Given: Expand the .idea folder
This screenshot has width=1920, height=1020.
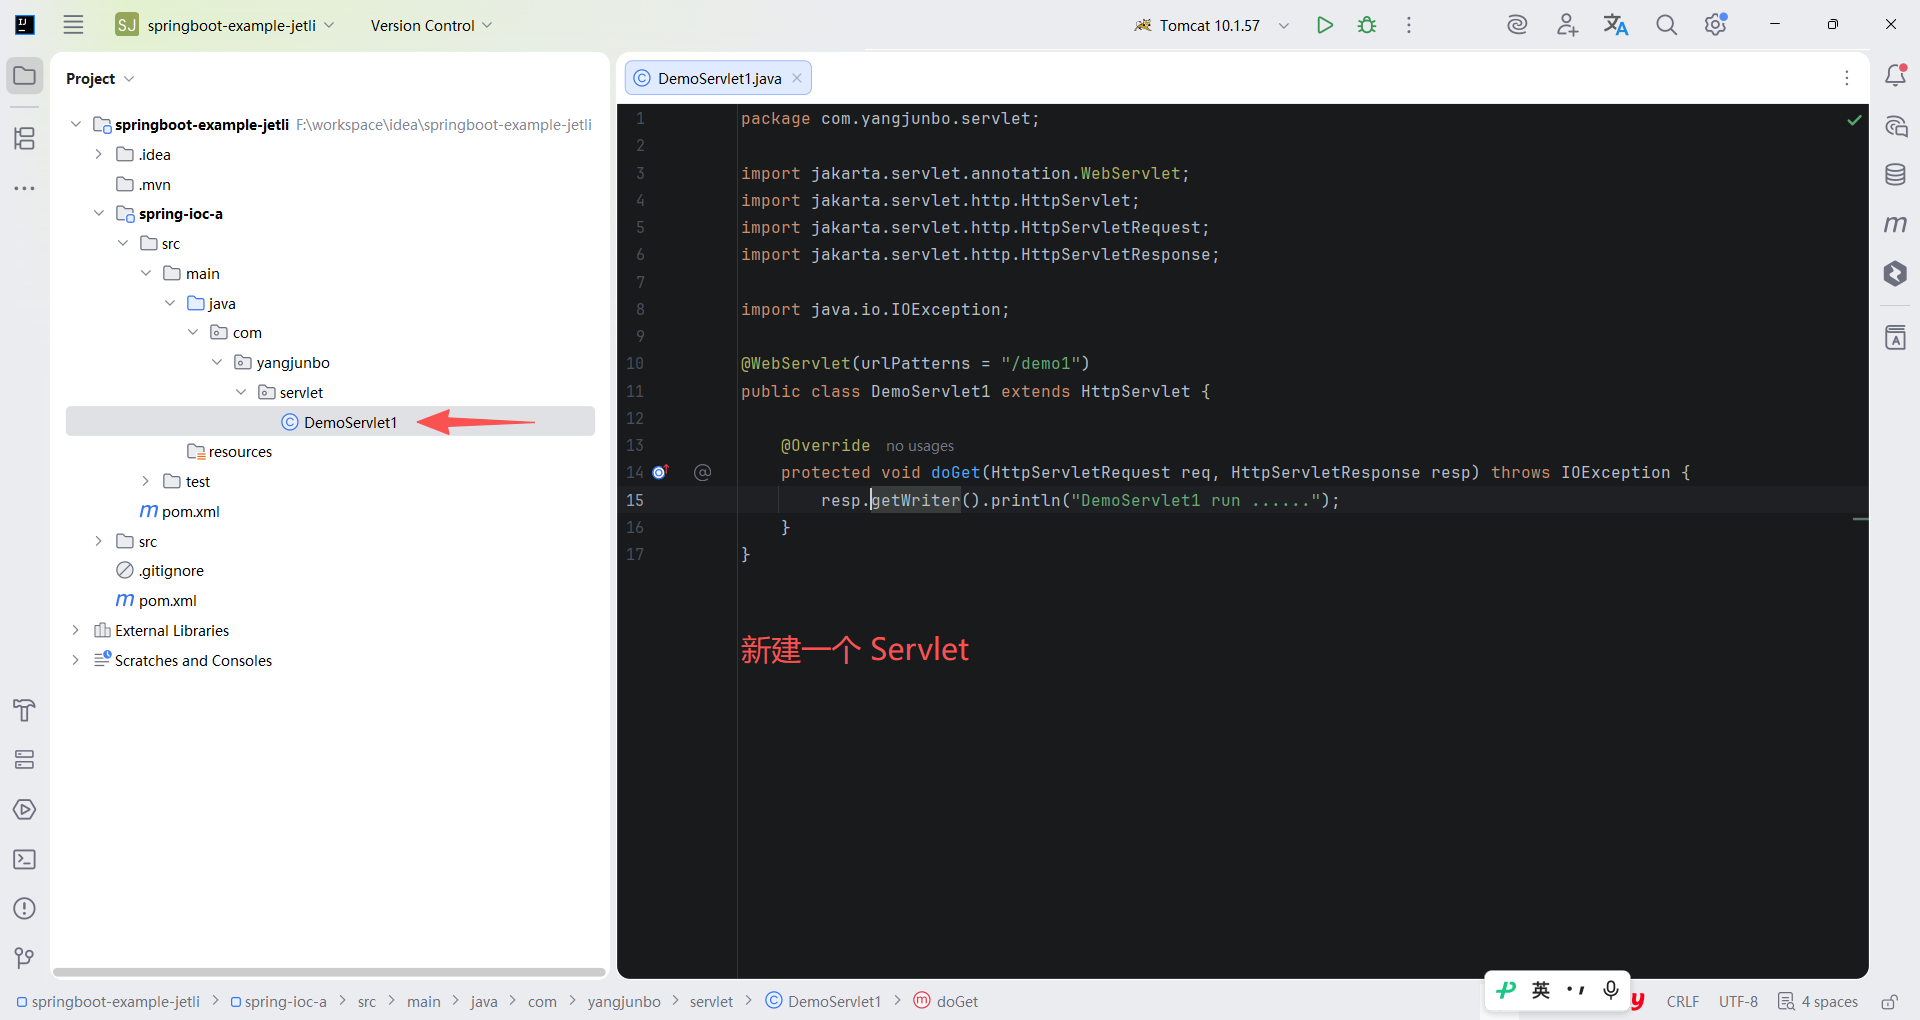Looking at the screenshot, I should (x=99, y=154).
